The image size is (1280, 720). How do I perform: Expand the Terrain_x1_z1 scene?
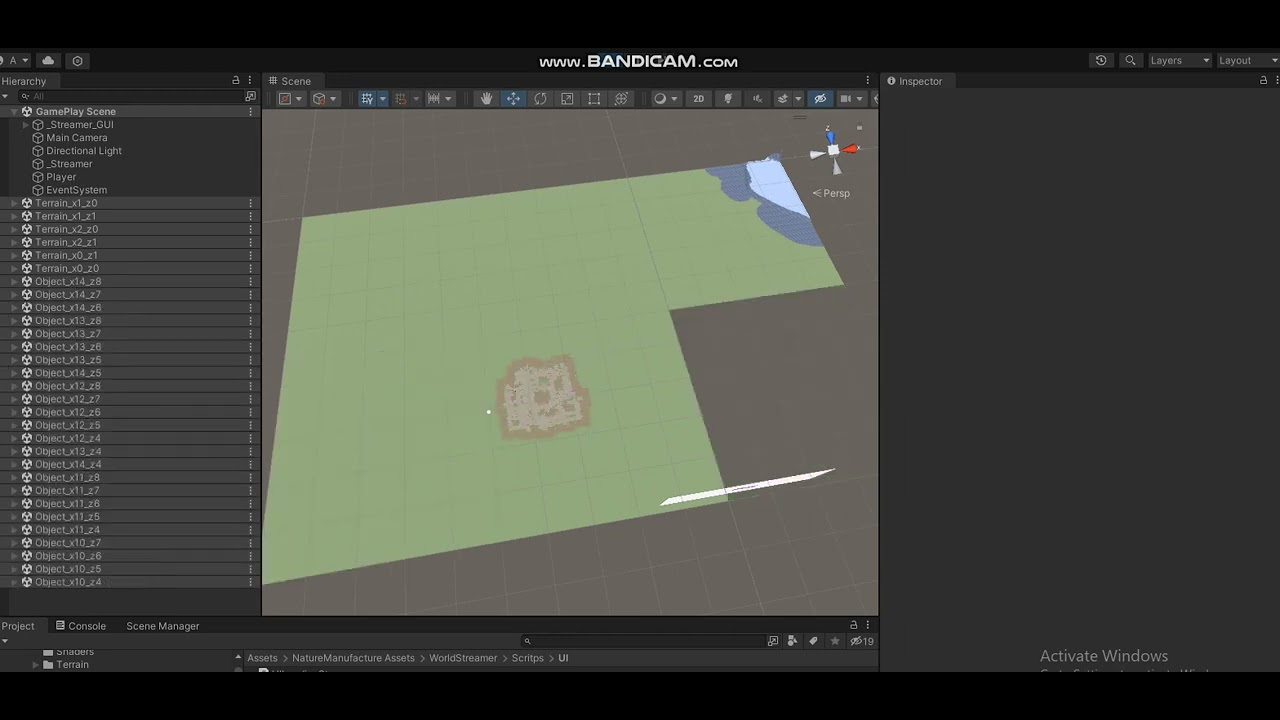pos(14,216)
